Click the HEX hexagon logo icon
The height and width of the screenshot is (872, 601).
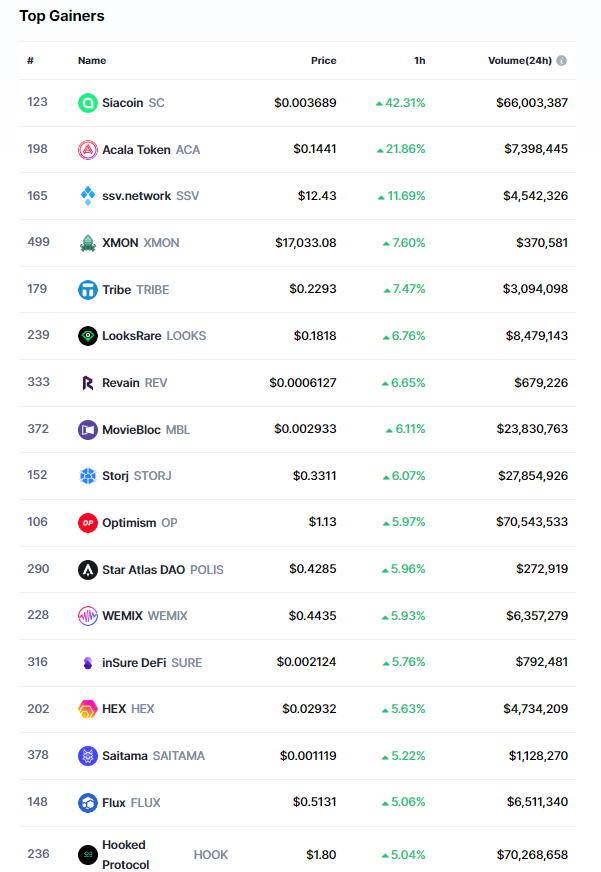click(x=88, y=710)
